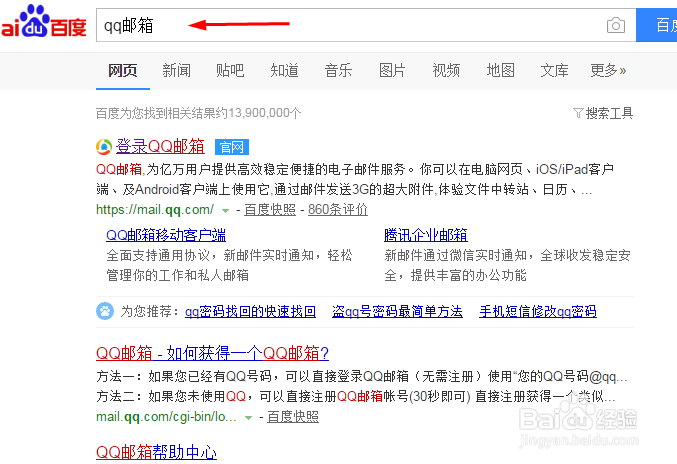Viewport: 677px width, 464px height.
Task: Open the 视频 tab
Action: click(446, 70)
